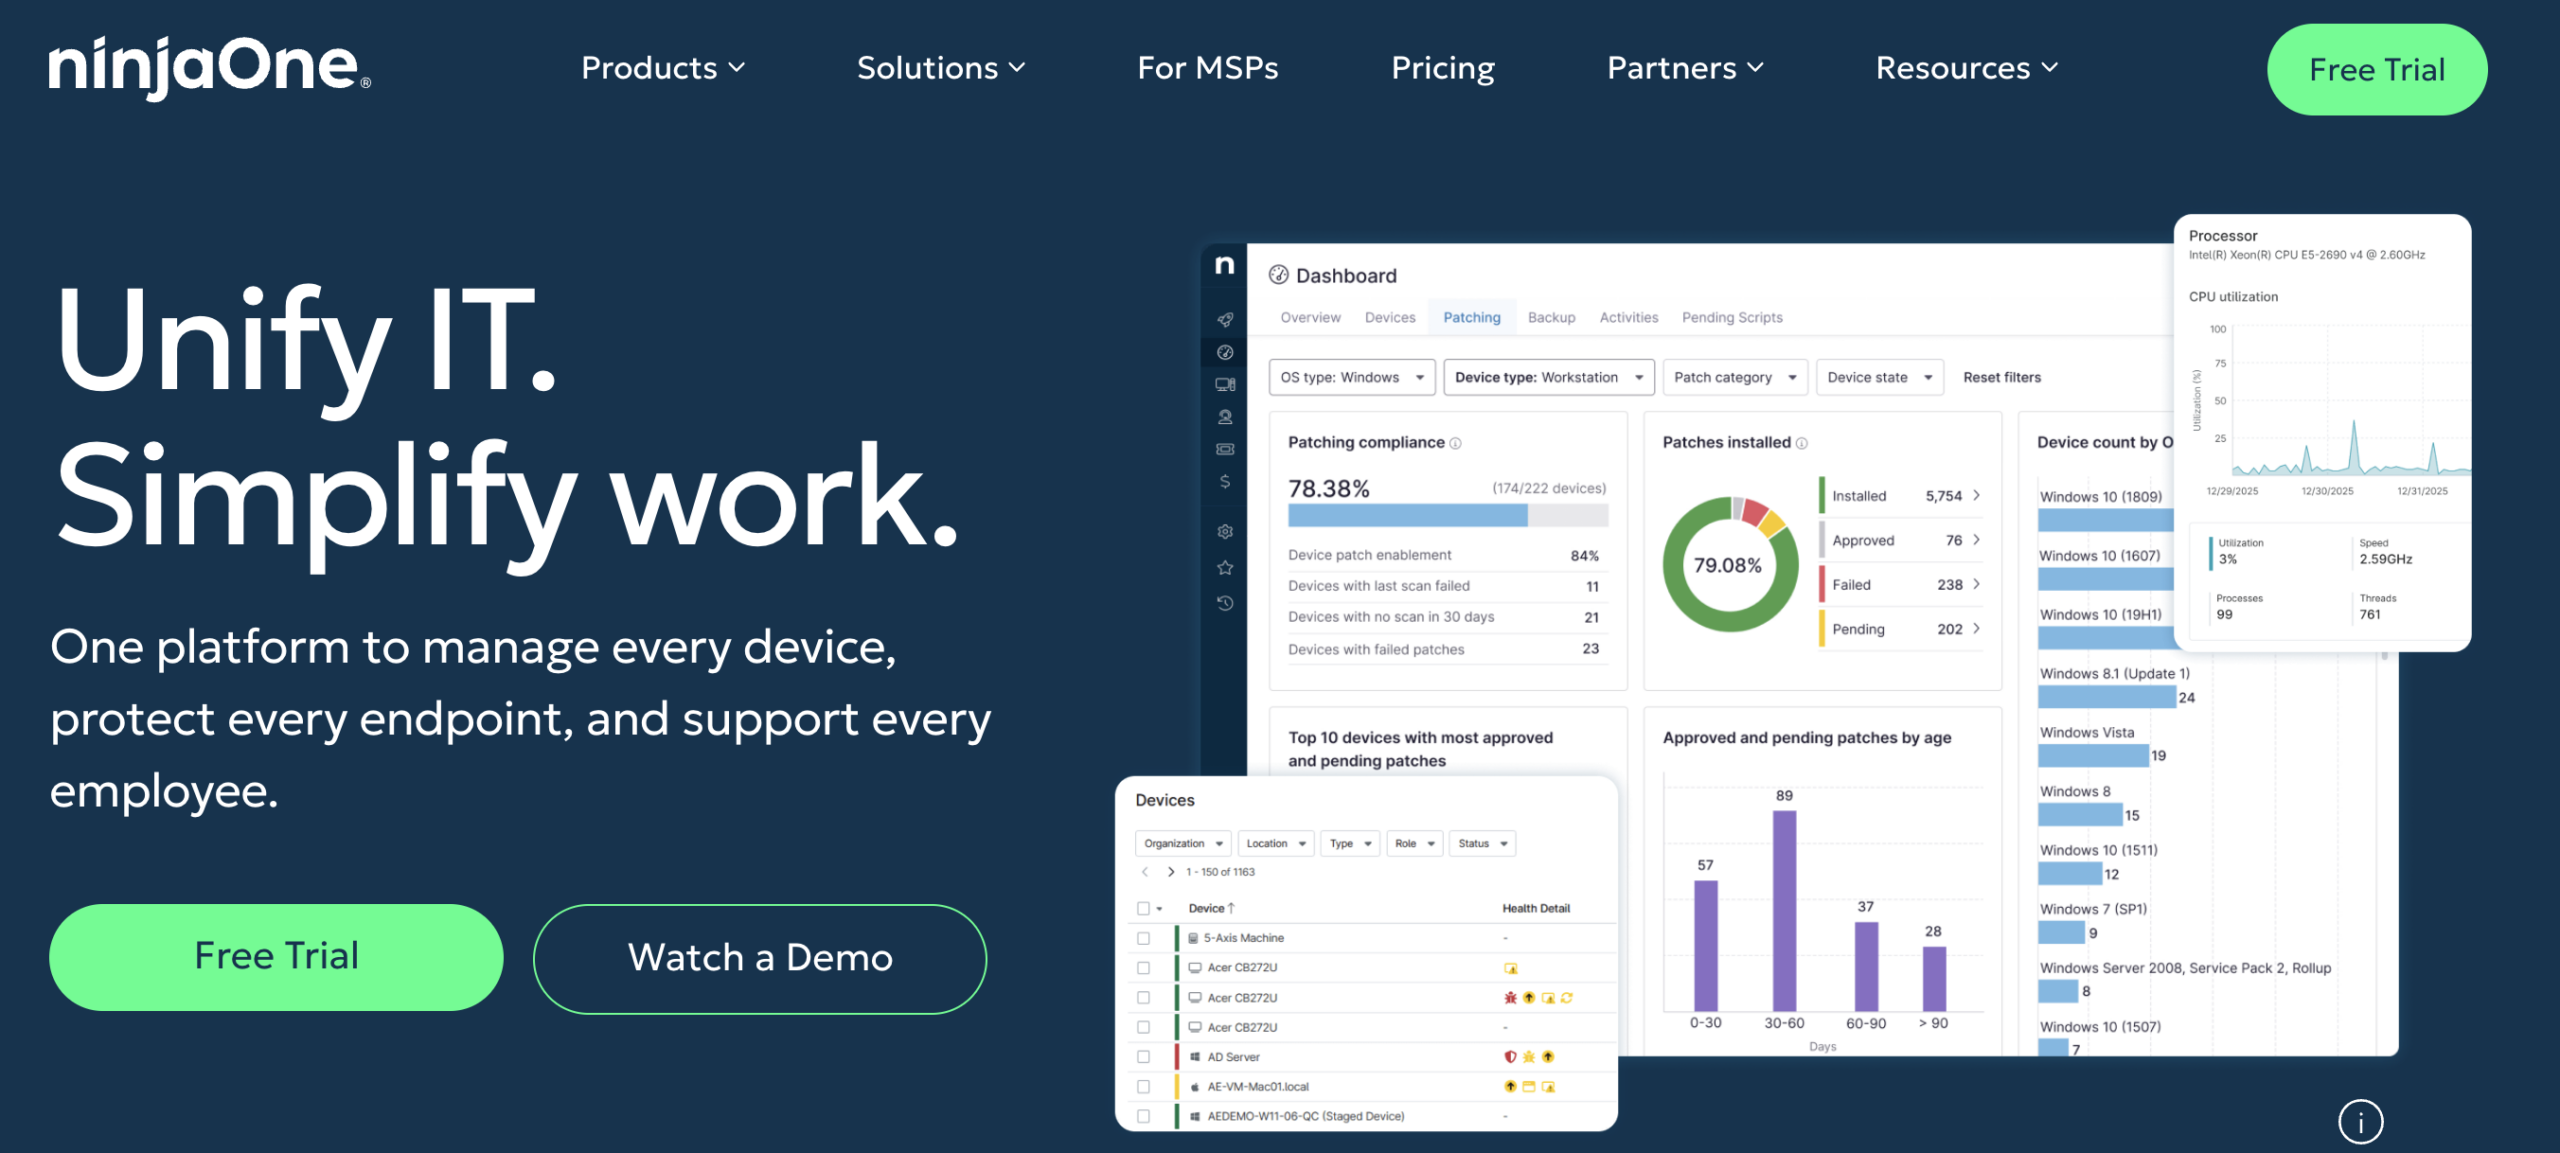Click the 79.08% patches donut chart

(1729, 564)
